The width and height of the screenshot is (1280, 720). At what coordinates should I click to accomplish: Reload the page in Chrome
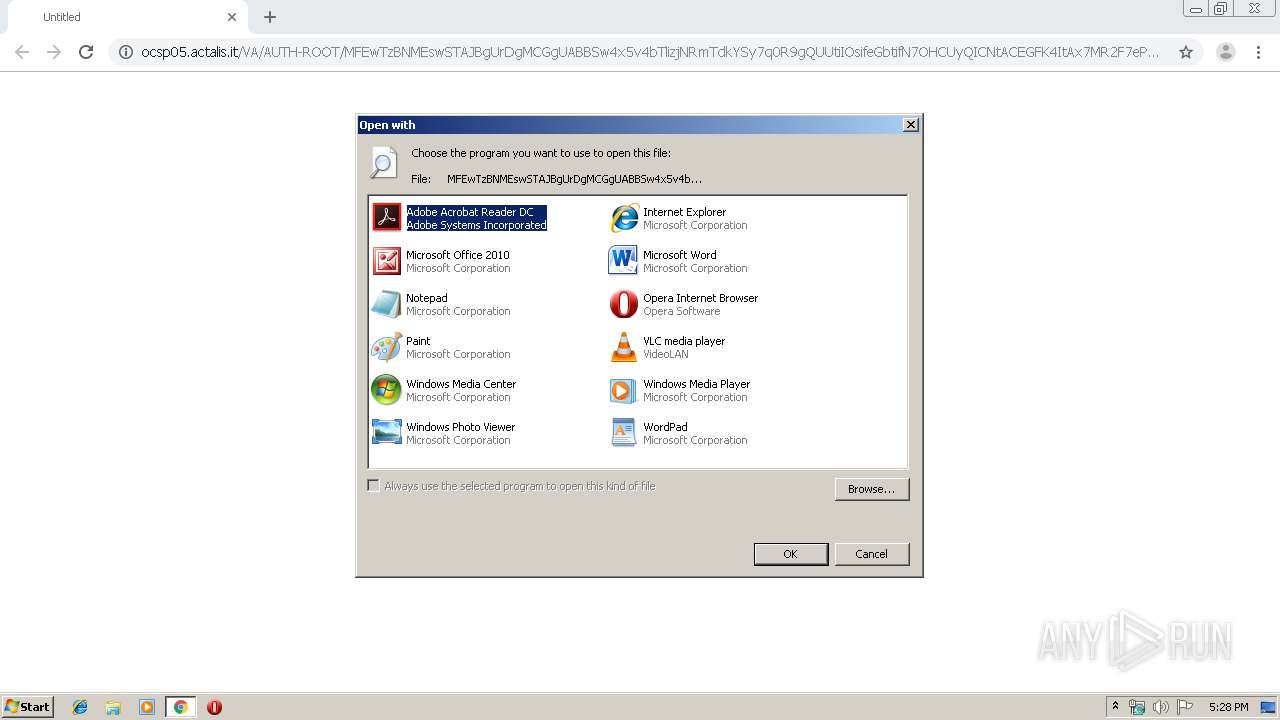[x=86, y=52]
